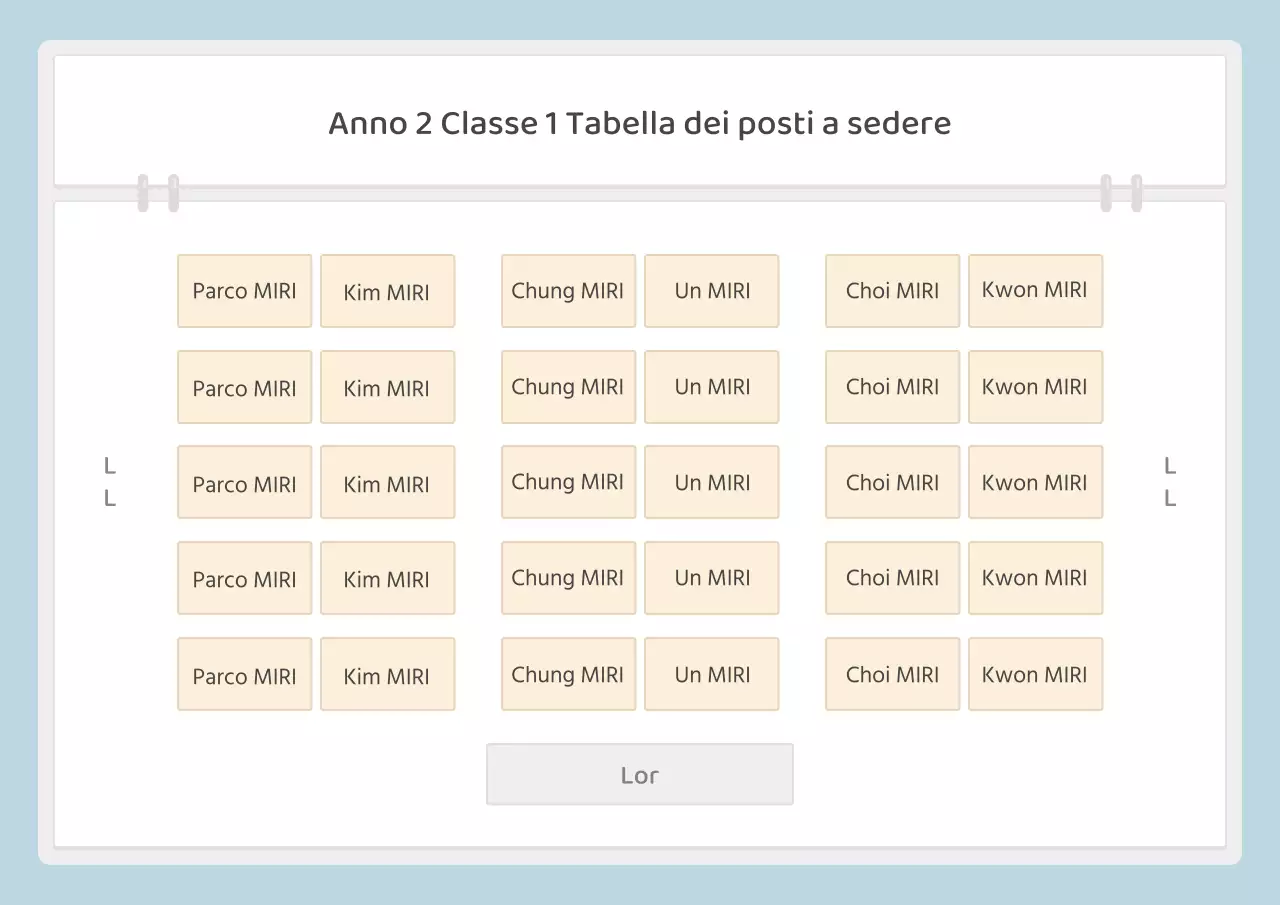Select the Lor desk box at the bottom

coord(639,774)
